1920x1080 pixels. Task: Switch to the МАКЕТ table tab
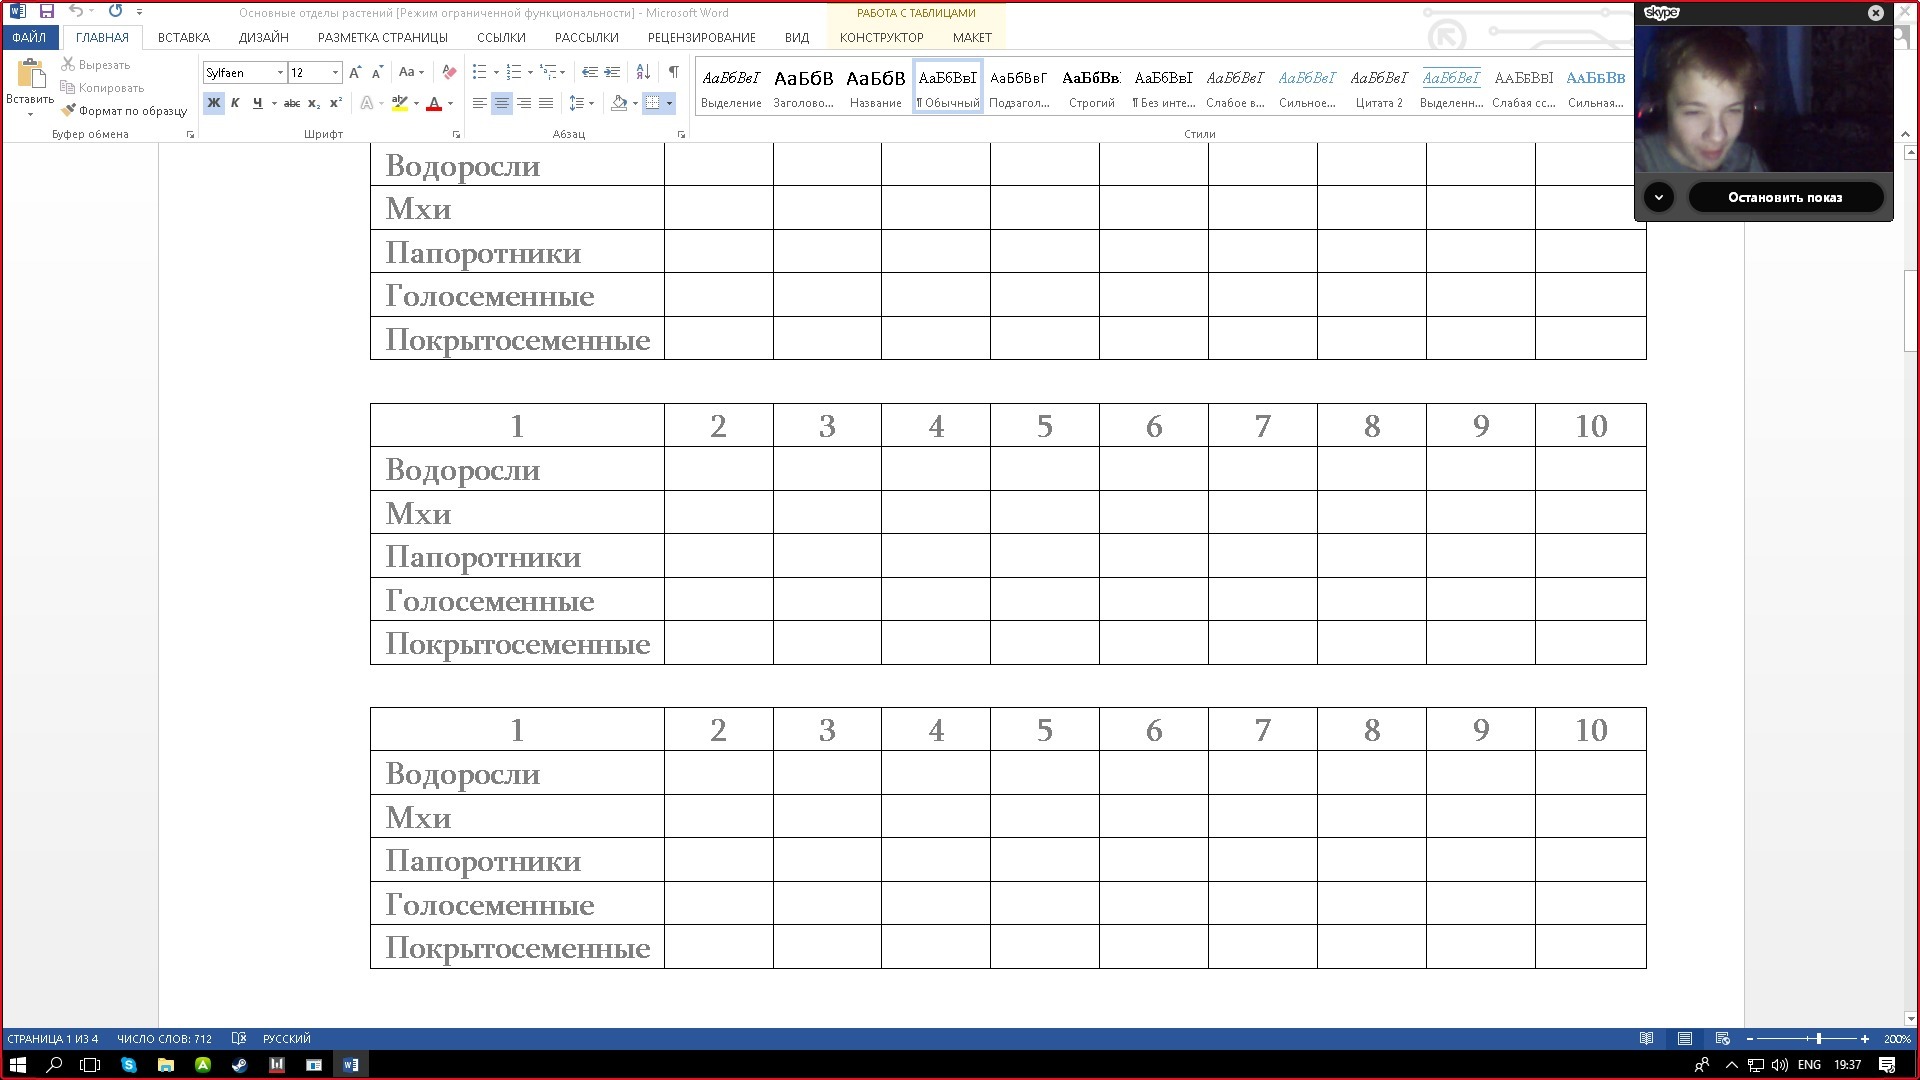[x=971, y=37]
